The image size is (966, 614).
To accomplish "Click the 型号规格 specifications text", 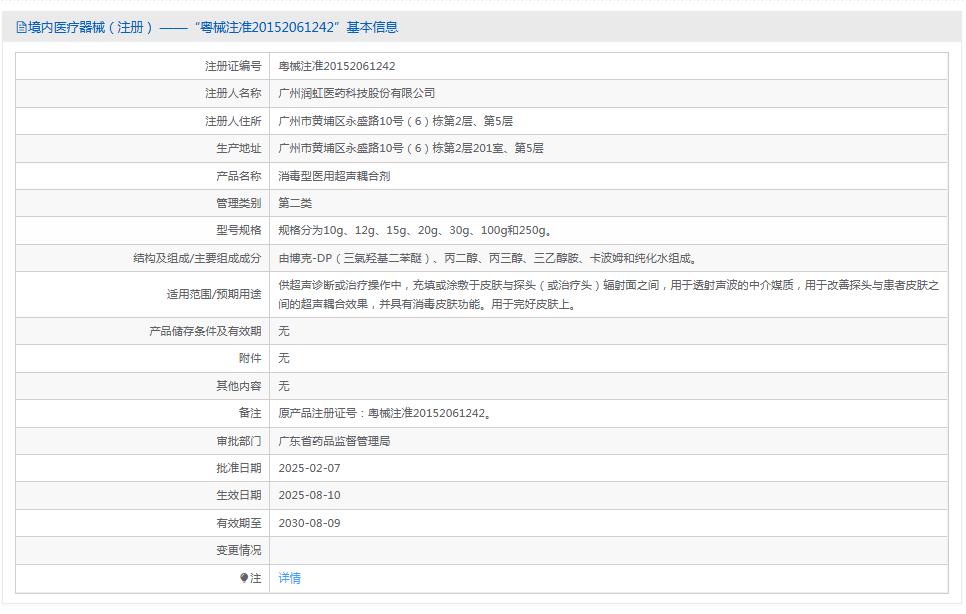I will [414, 230].
